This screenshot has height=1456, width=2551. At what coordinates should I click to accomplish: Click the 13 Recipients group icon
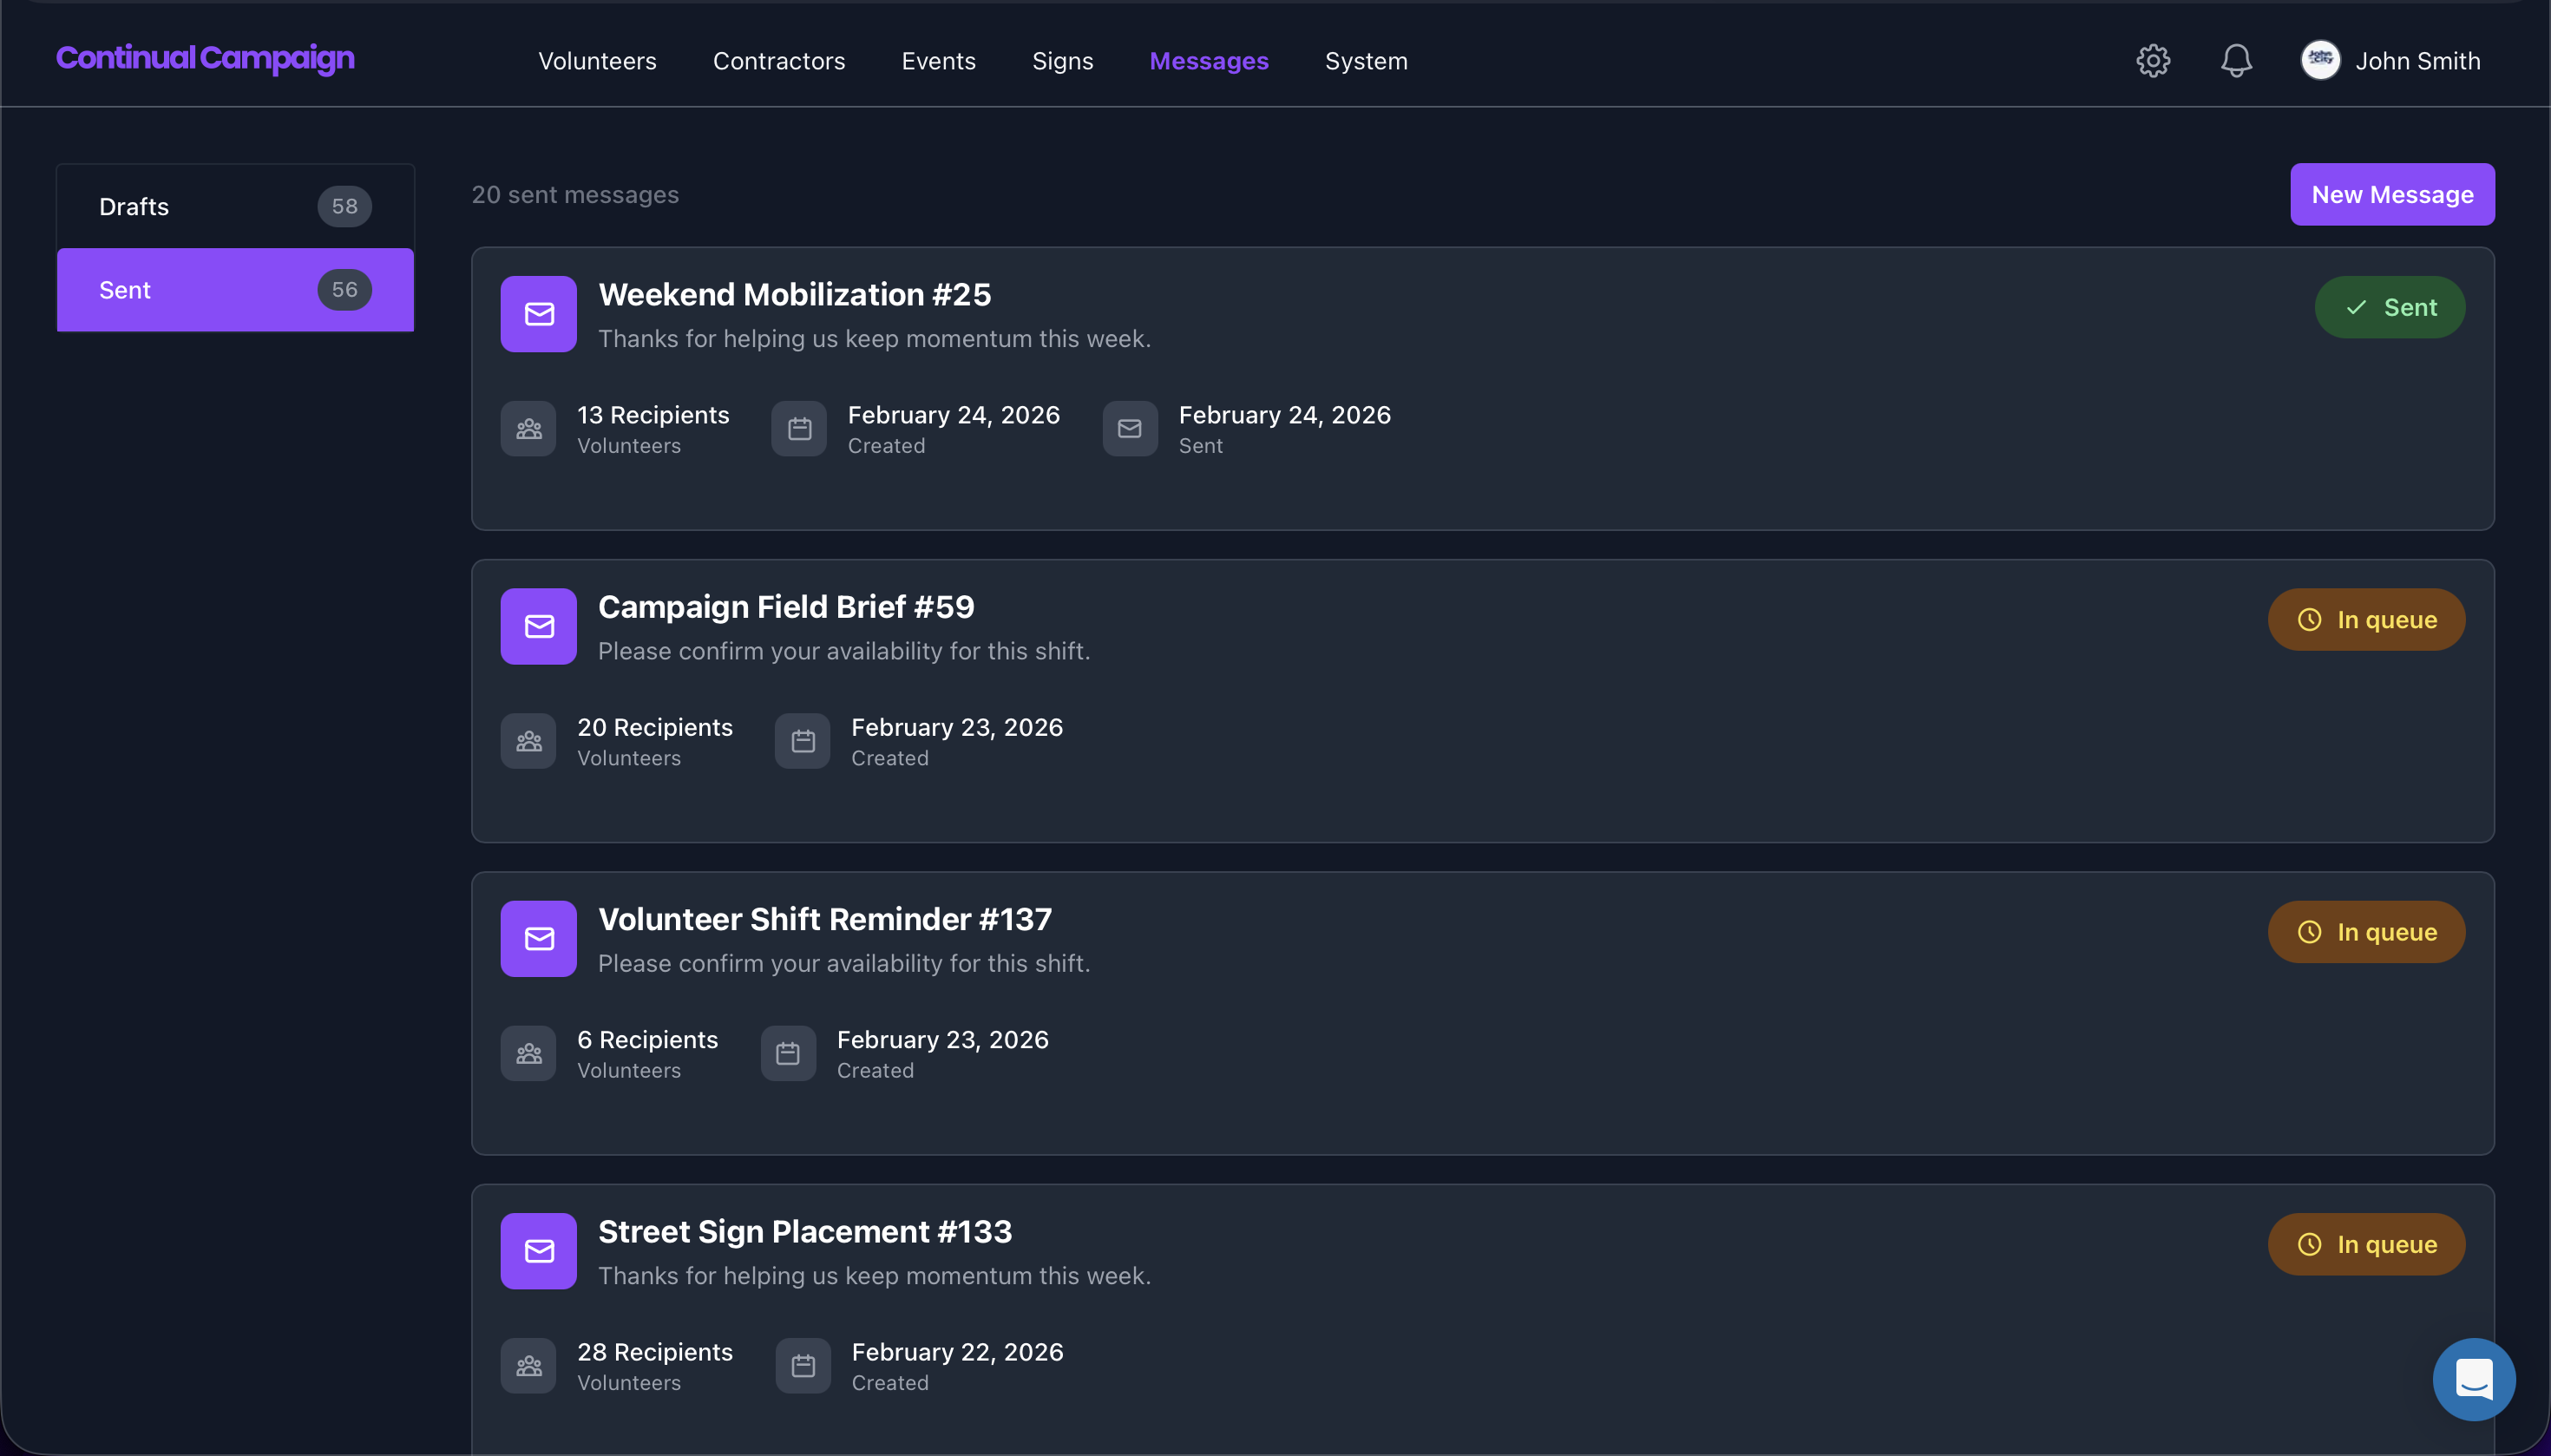[529, 429]
